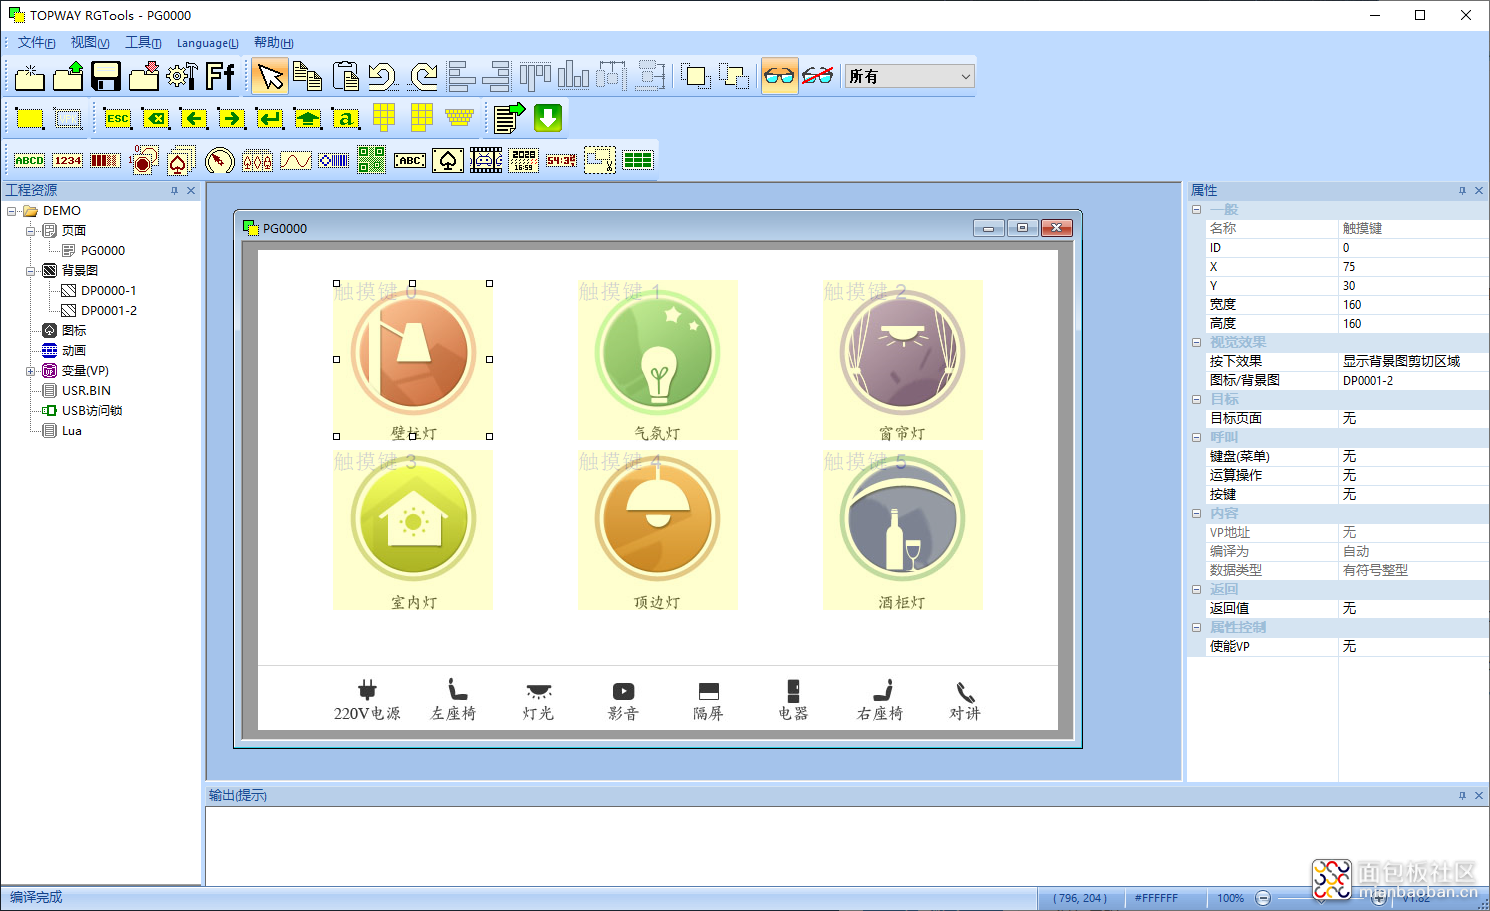
Task: Collapse the 页面 tree node
Action: point(31,231)
